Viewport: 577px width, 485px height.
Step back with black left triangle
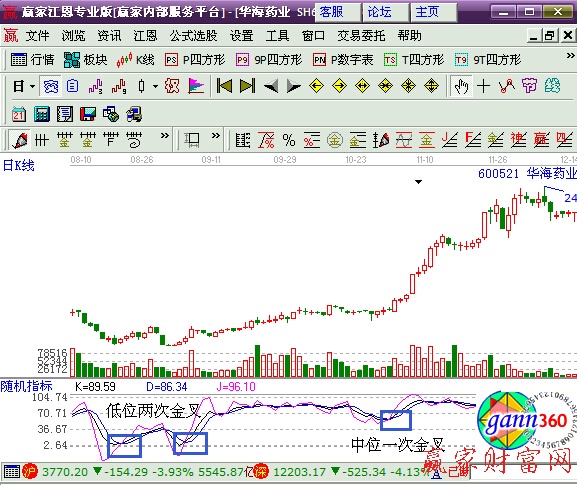271,86
